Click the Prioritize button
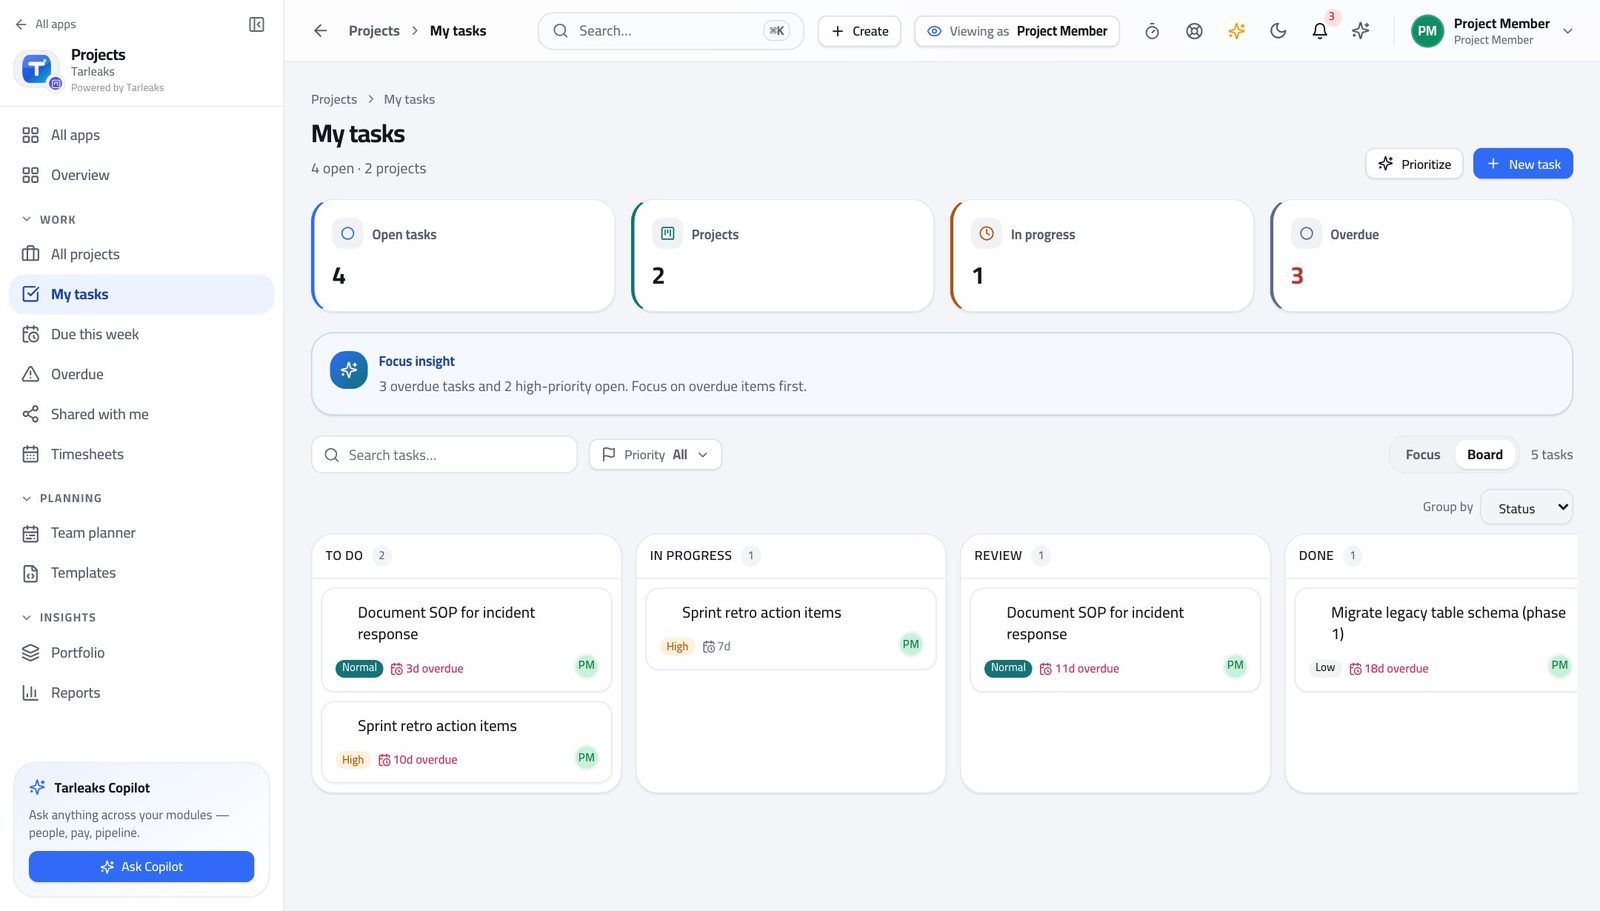This screenshot has width=1600, height=911. click(x=1415, y=164)
